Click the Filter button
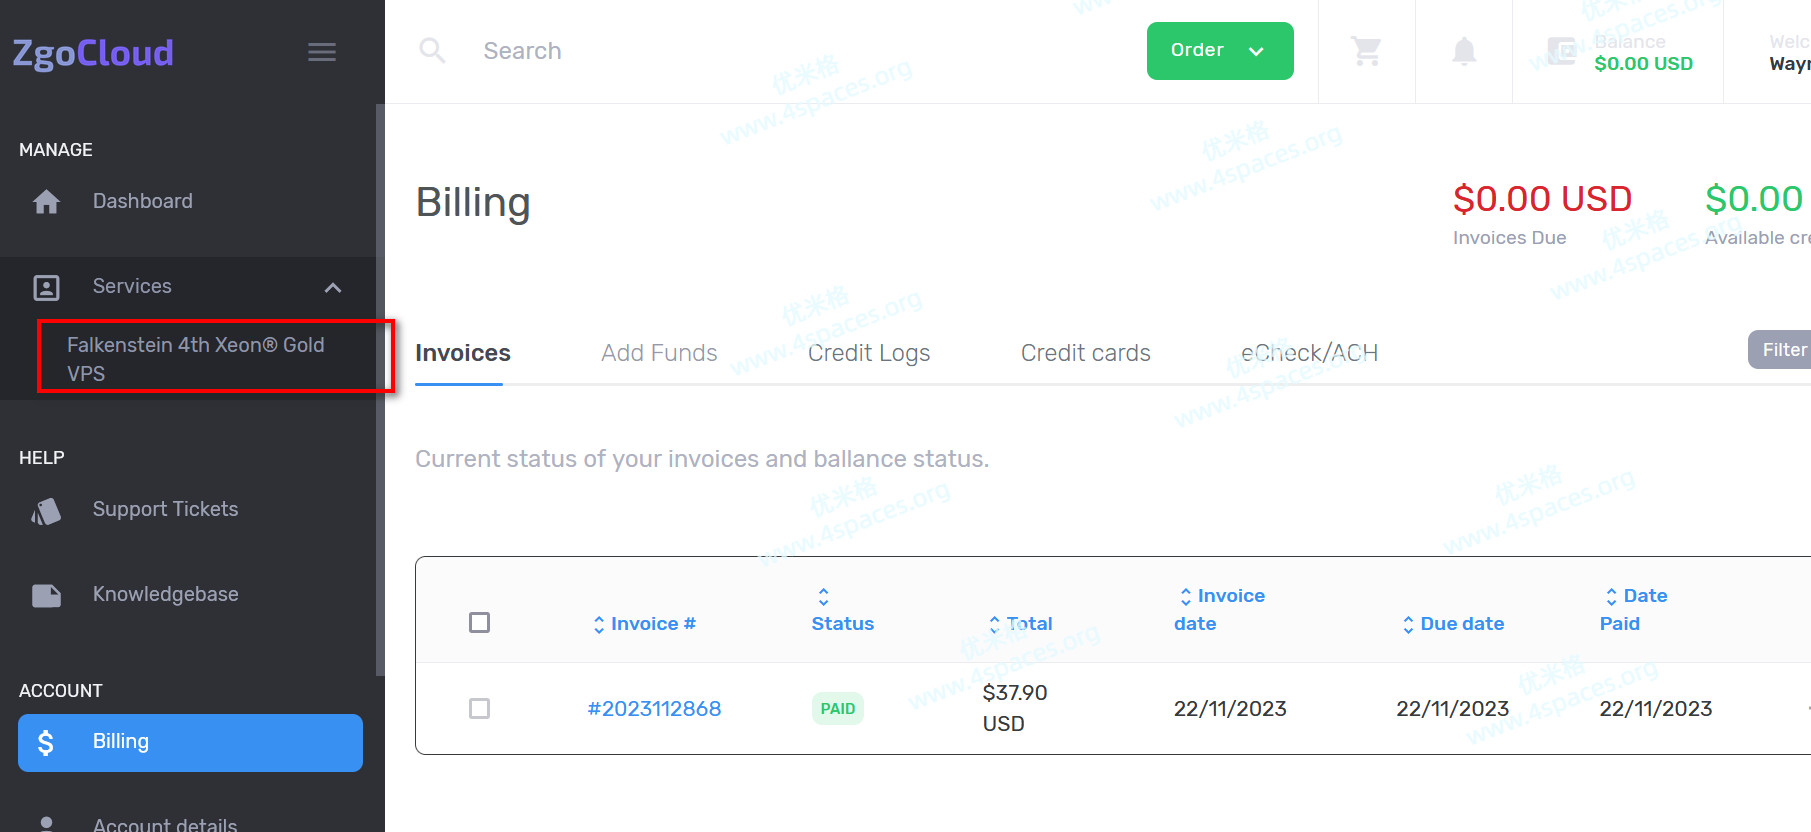The height and width of the screenshot is (832, 1811). [x=1782, y=350]
